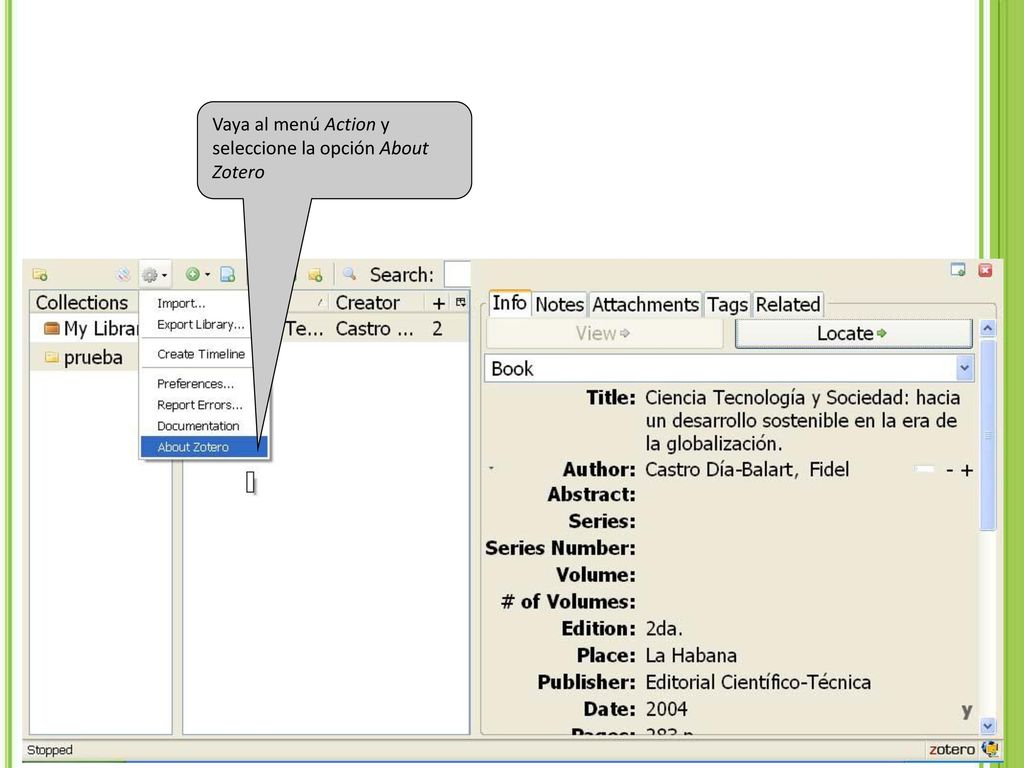Switch to the Notes tab
The image size is (1024, 768).
(560, 304)
